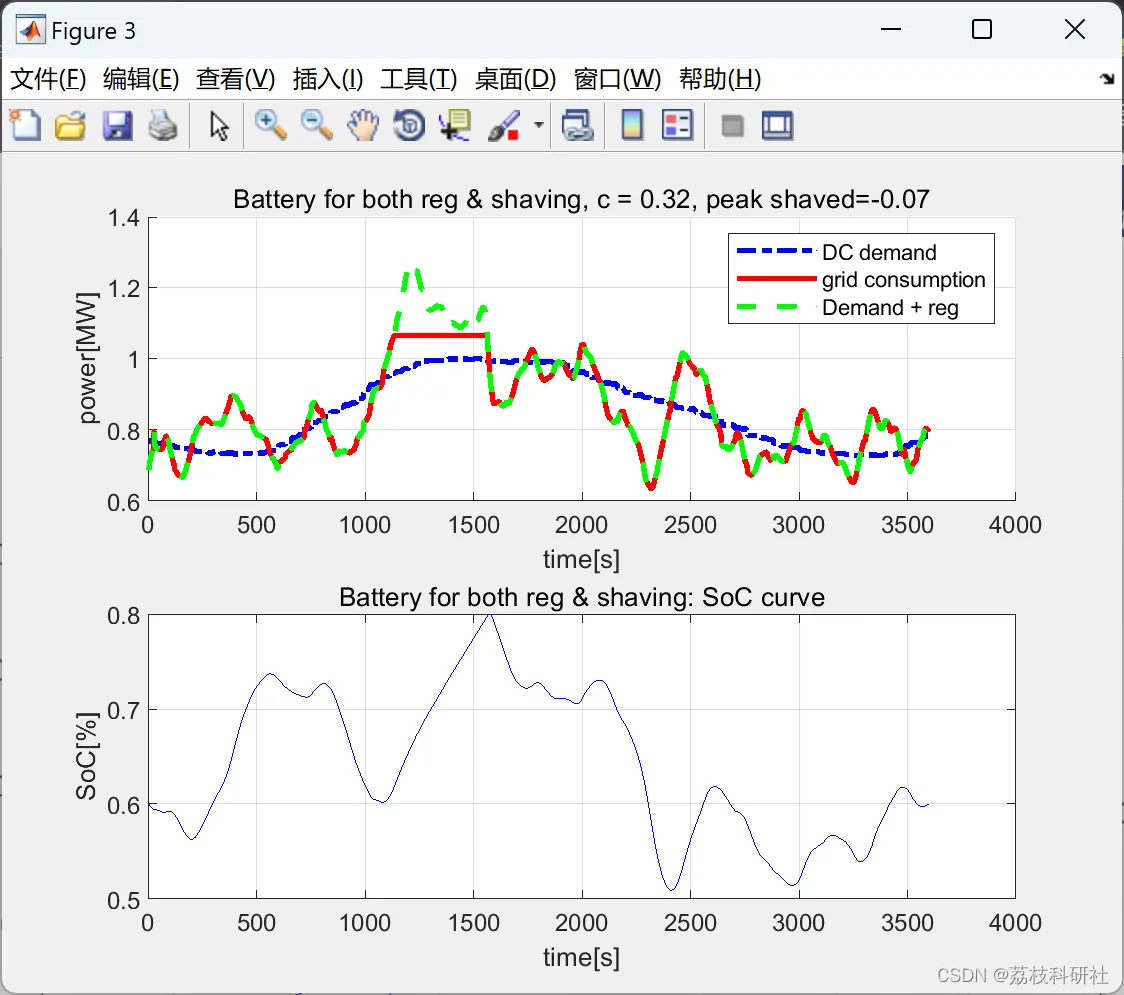The image size is (1124, 995).
Task: Click Show Plot Tools and Dock icon
Action: [777, 125]
